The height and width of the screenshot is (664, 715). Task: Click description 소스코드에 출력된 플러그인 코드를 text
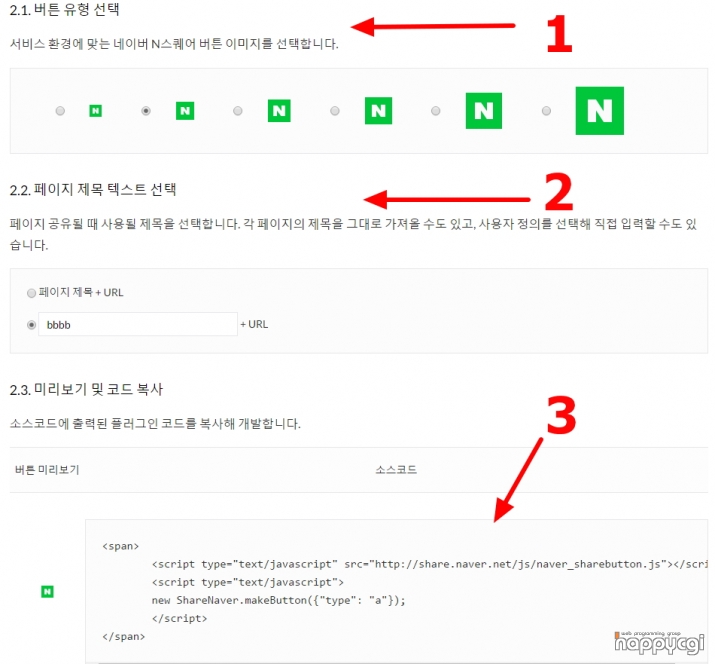pyautogui.click(x=155, y=424)
